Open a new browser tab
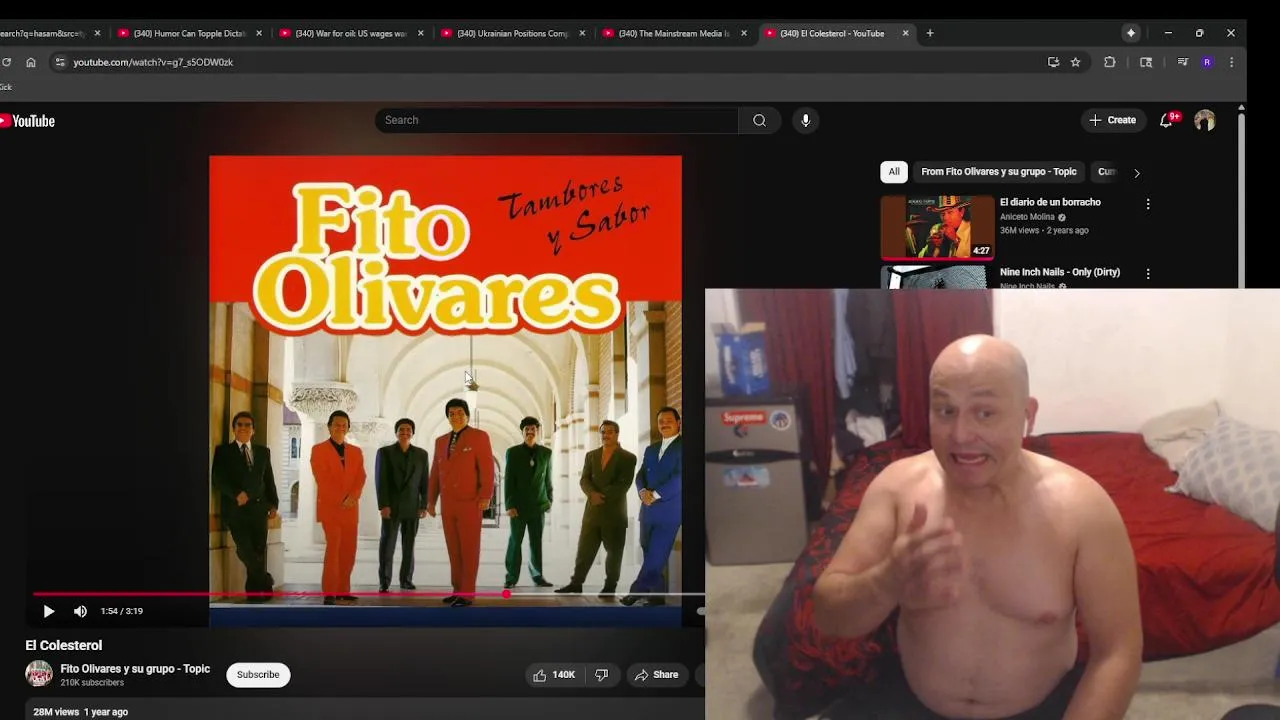The image size is (1280, 720). pos(930,33)
